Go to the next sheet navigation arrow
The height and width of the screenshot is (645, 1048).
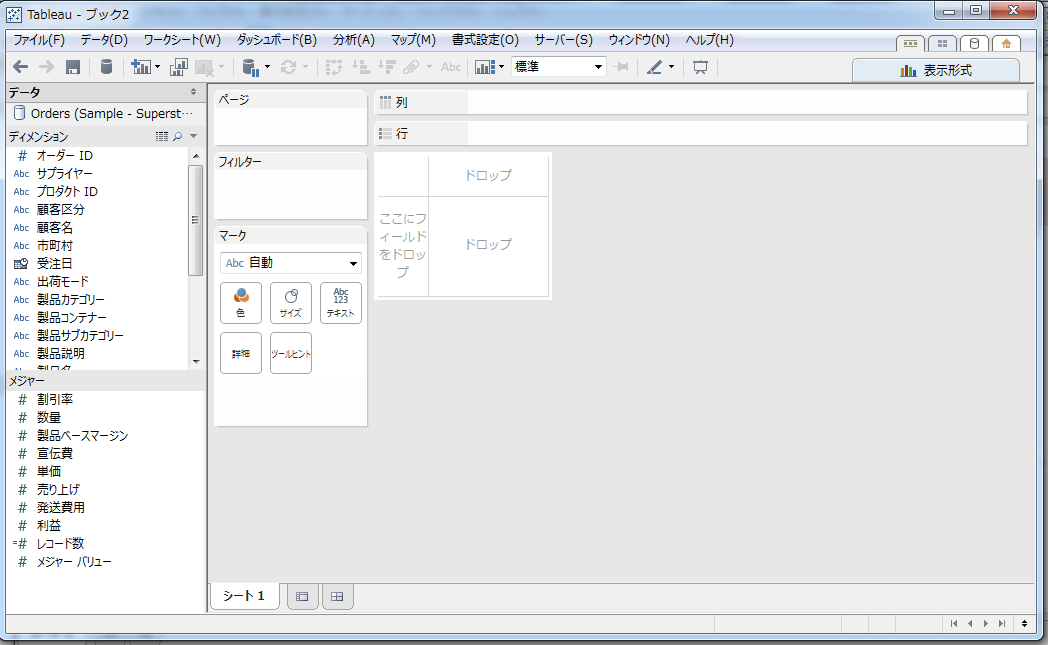[986, 624]
